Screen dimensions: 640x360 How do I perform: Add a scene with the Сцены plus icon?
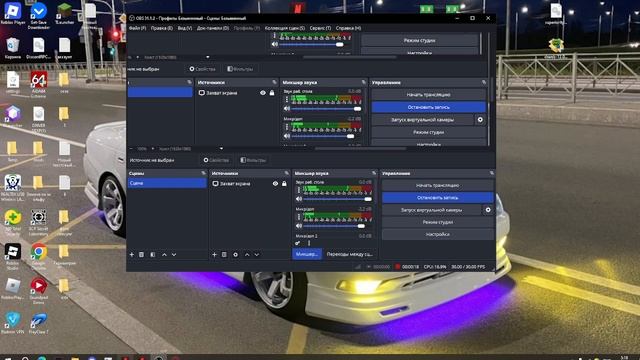(x=131, y=255)
